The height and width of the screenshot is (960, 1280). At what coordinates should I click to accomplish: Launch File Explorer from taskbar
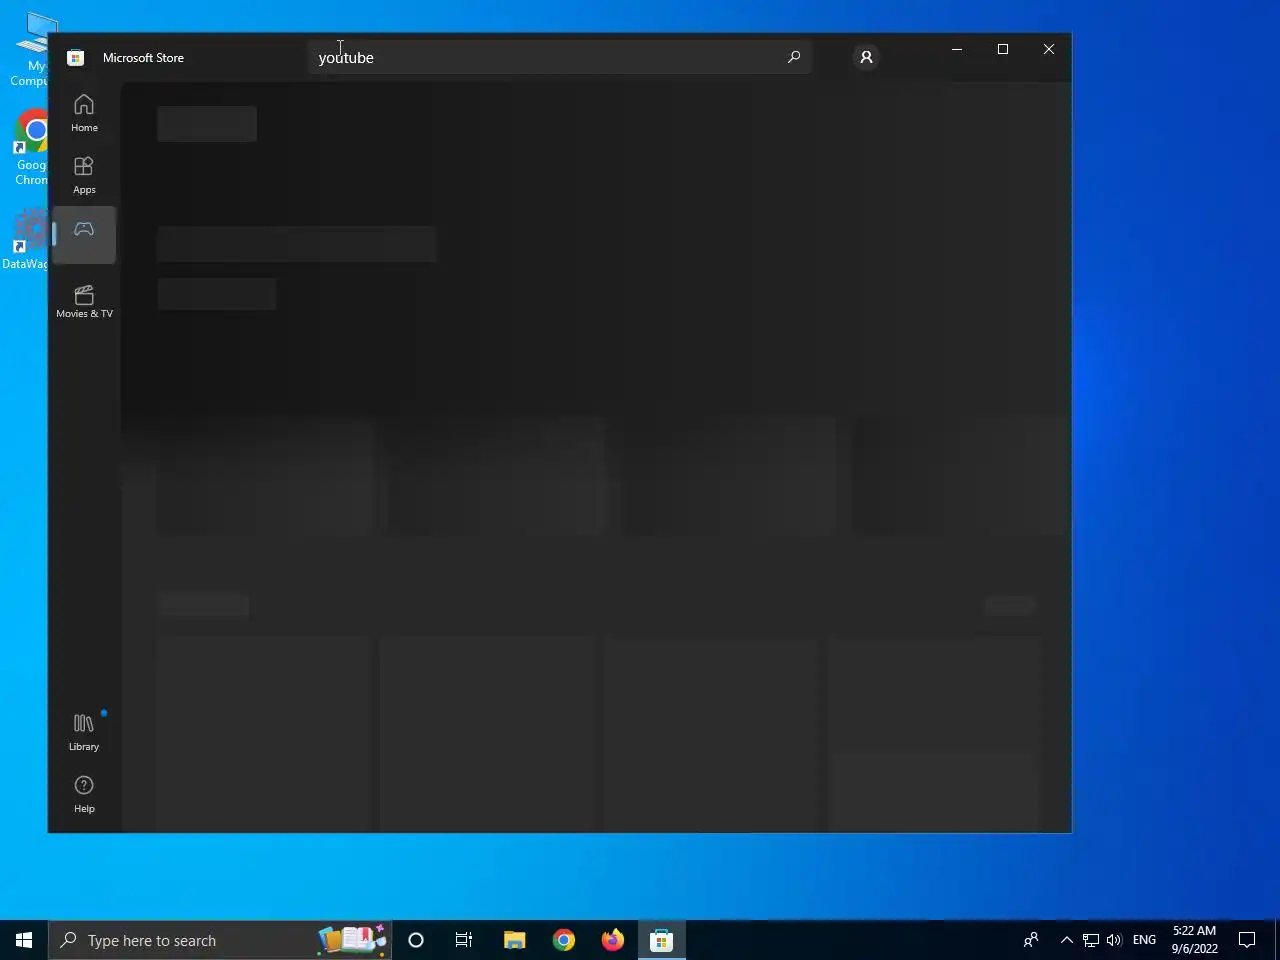click(514, 940)
